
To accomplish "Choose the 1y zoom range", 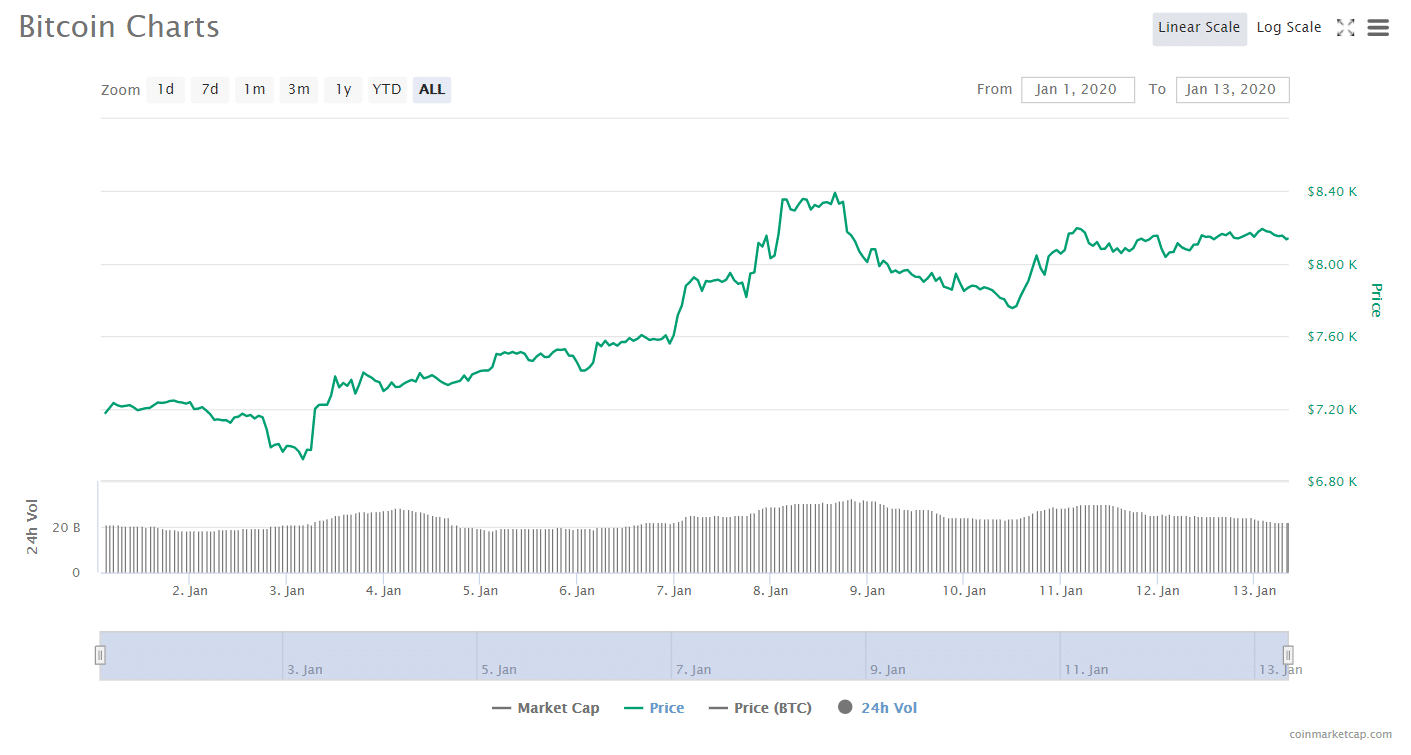I will click(x=343, y=90).
